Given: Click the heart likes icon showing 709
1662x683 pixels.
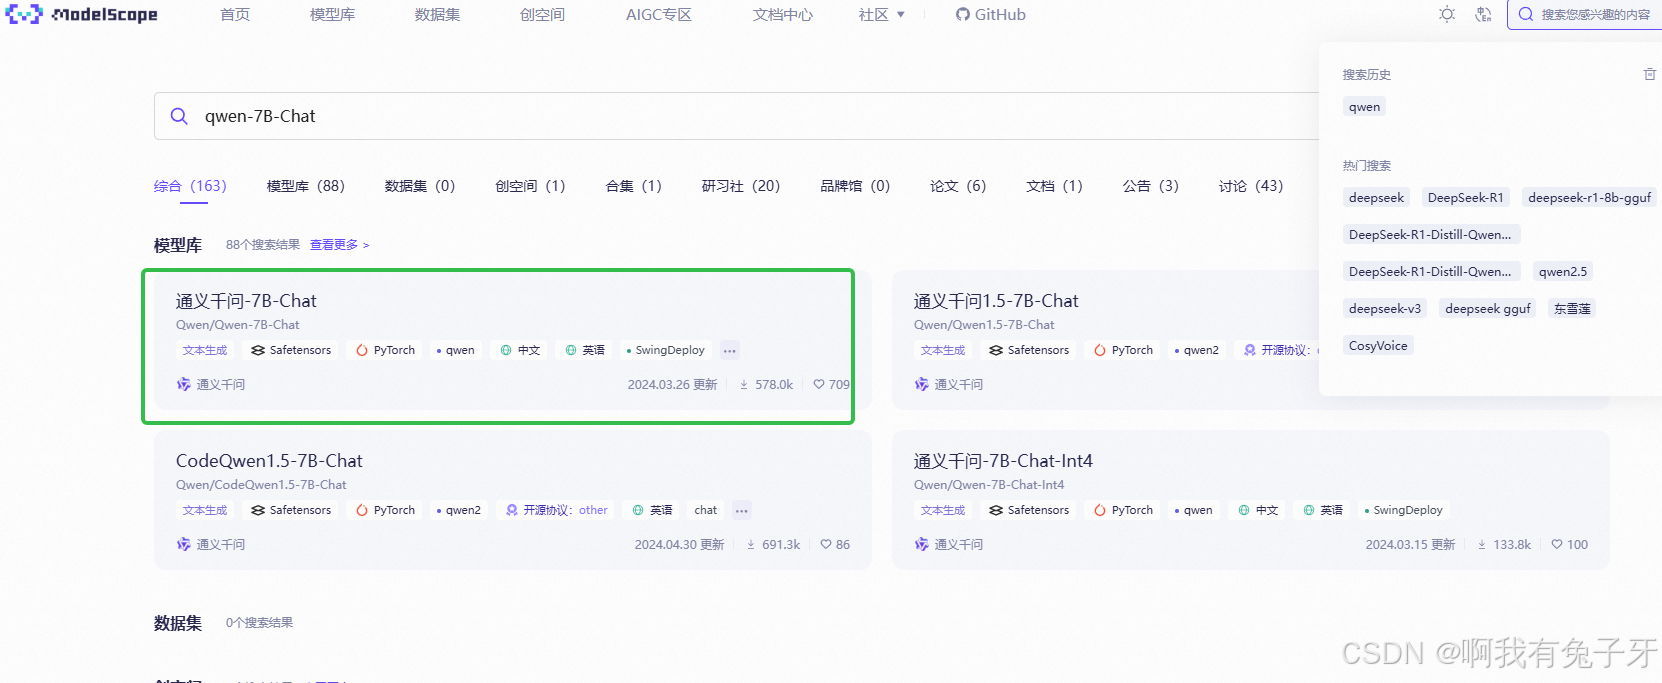Looking at the screenshot, I should pyautogui.click(x=819, y=384).
